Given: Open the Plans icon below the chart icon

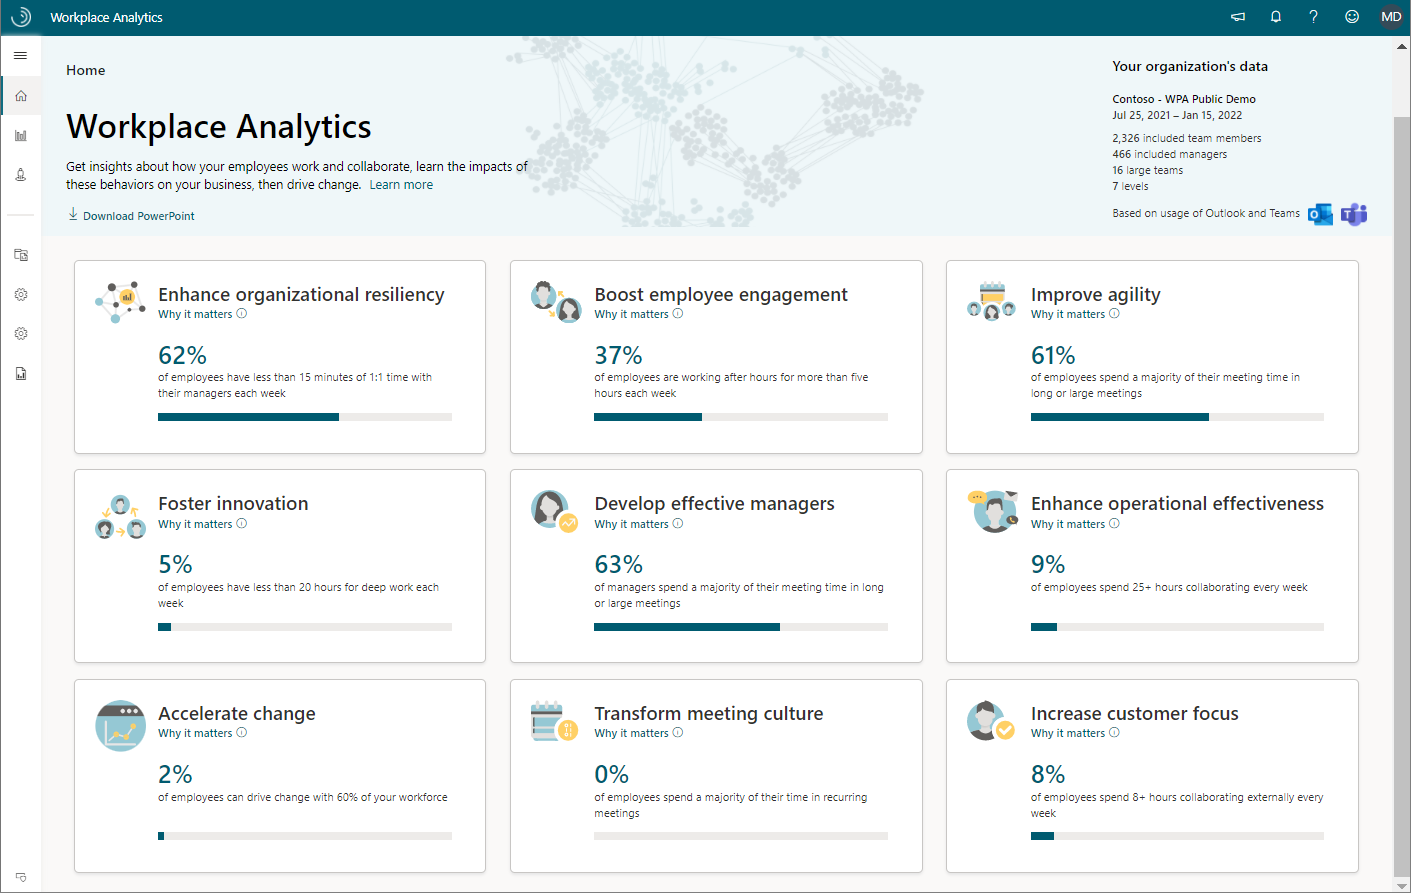Looking at the screenshot, I should coord(21,175).
